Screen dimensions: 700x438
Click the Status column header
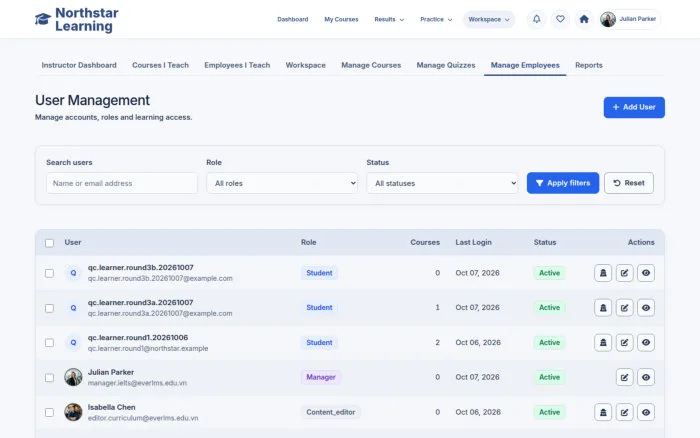coord(545,242)
